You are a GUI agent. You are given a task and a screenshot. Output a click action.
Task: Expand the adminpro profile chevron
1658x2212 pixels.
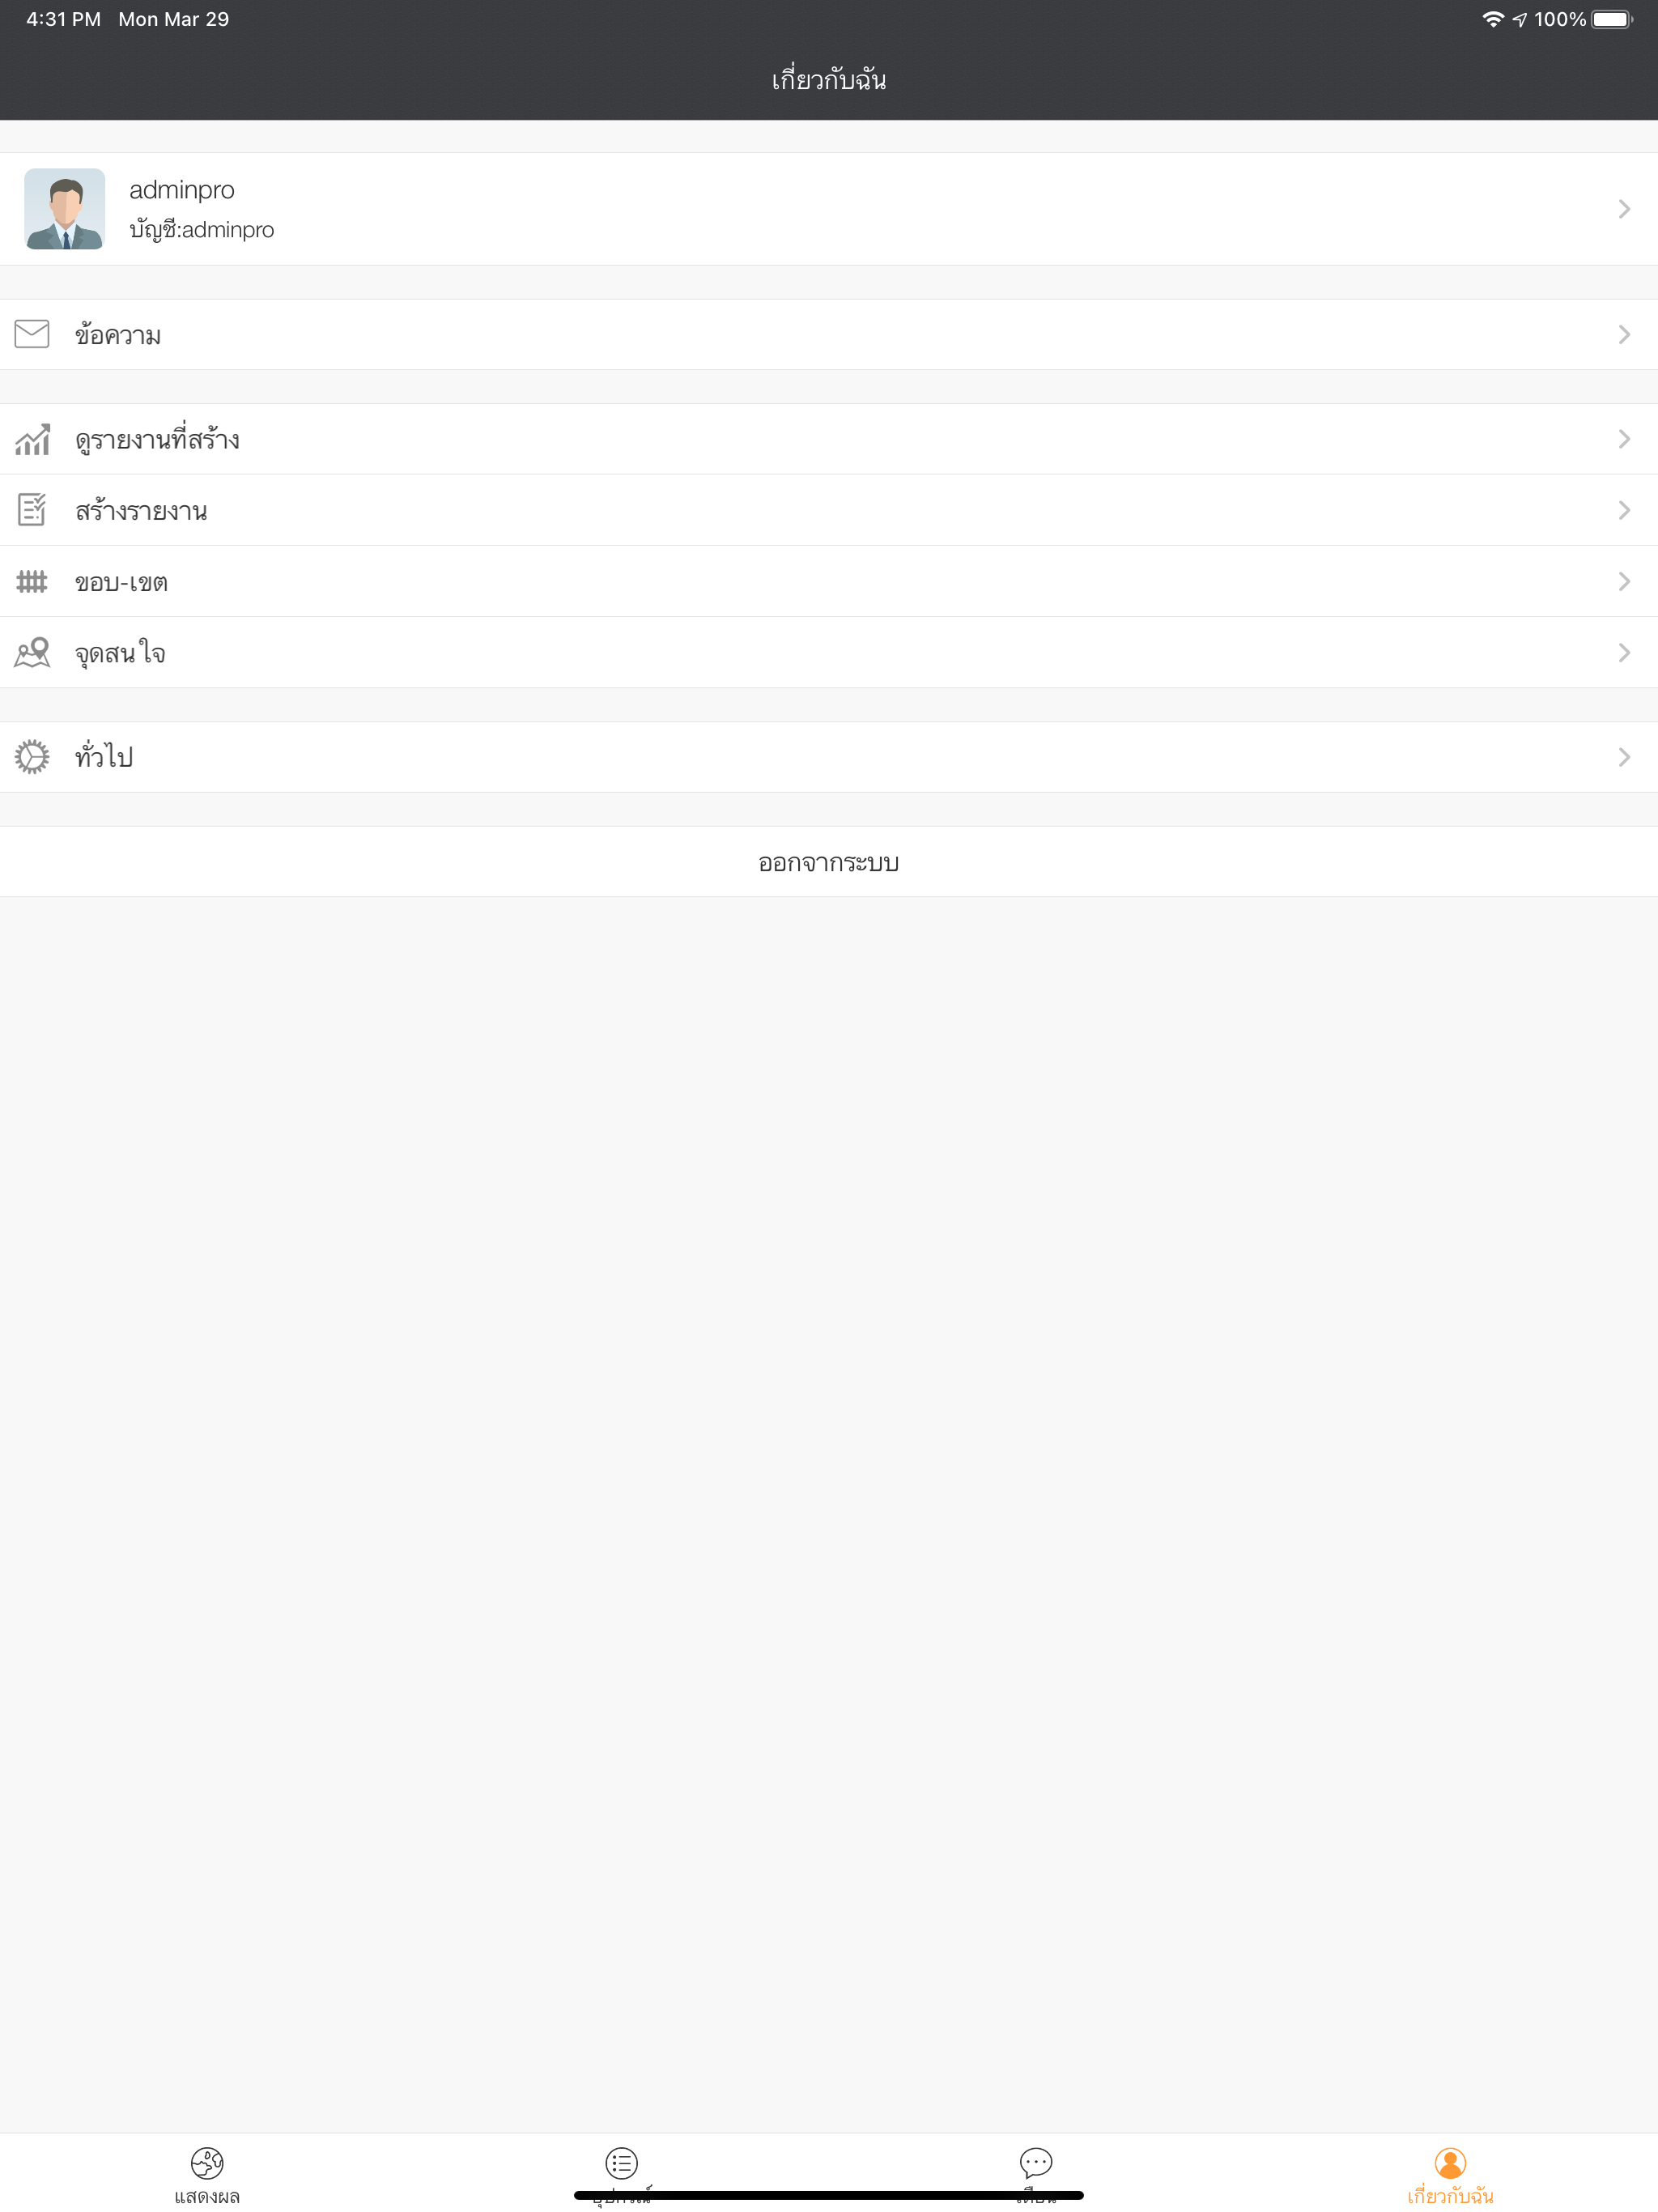pyautogui.click(x=1624, y=209)
